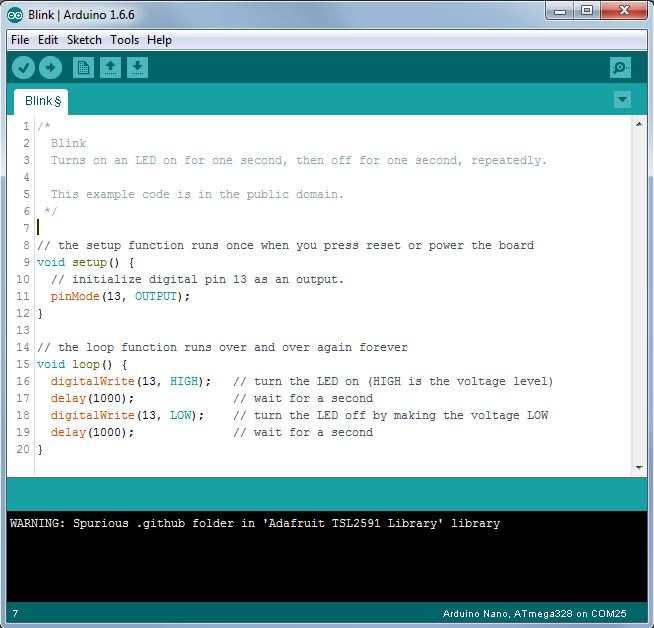Open the Edit menu
654x628 pixels.
coord(48,40)
